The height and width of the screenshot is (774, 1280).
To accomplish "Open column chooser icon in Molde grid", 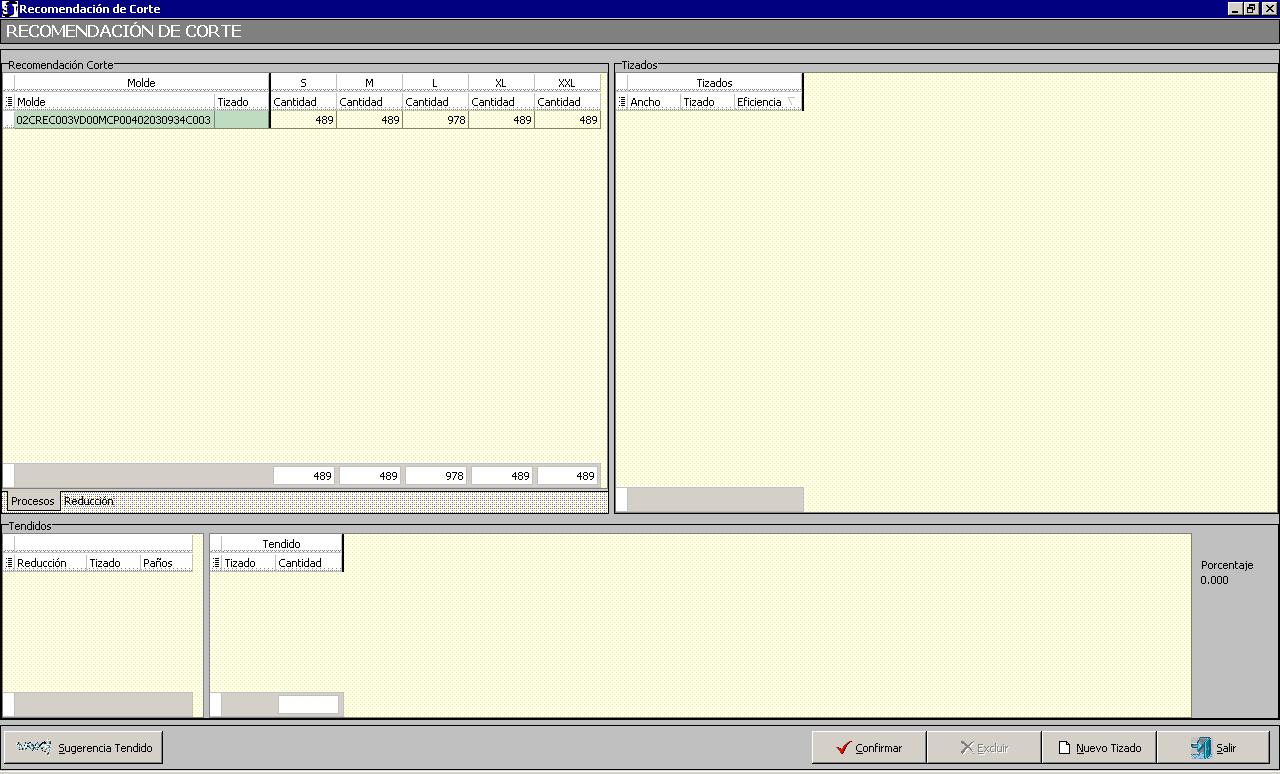I will click(x=9, y=102).
